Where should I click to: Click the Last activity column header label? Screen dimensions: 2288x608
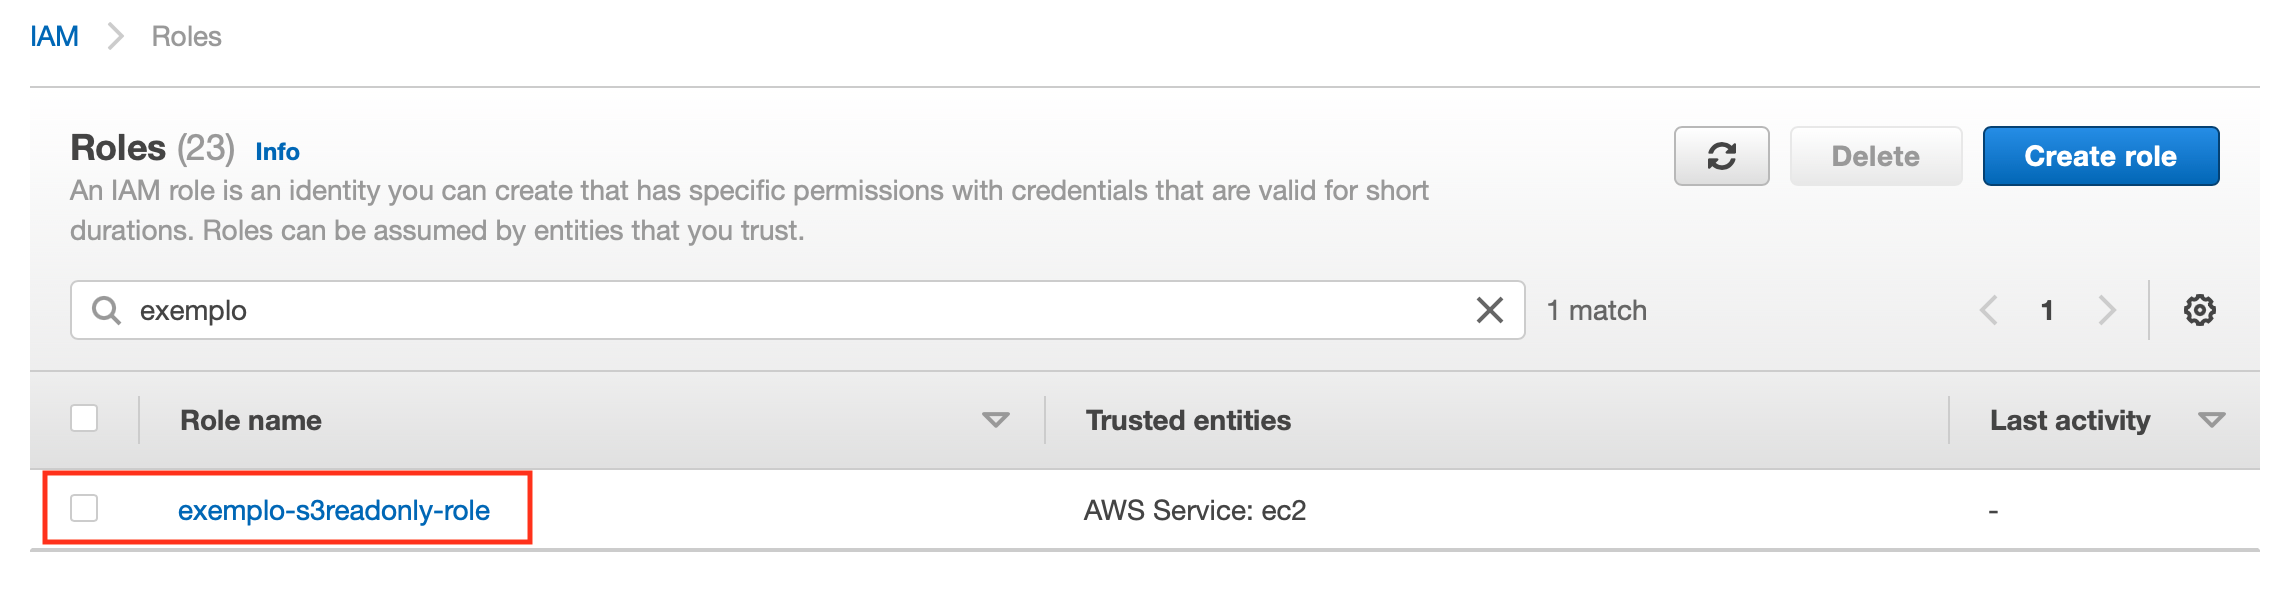[x=2069, y=420]
